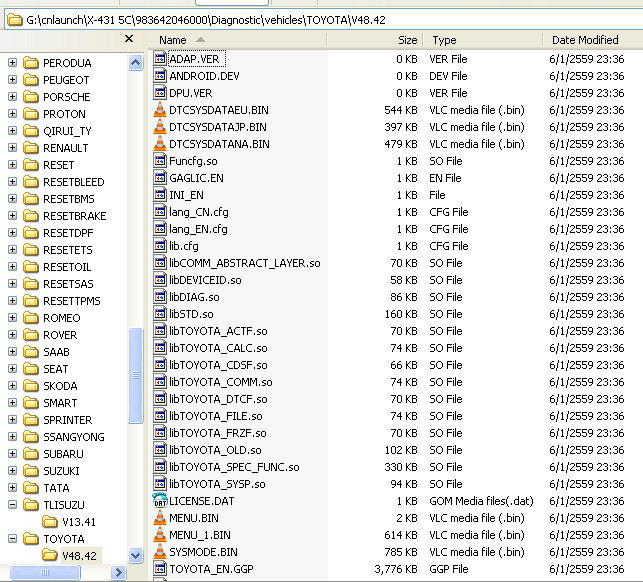Select the file lang_CN.cfg
643x582 pixels.
[x=199, y=212]
